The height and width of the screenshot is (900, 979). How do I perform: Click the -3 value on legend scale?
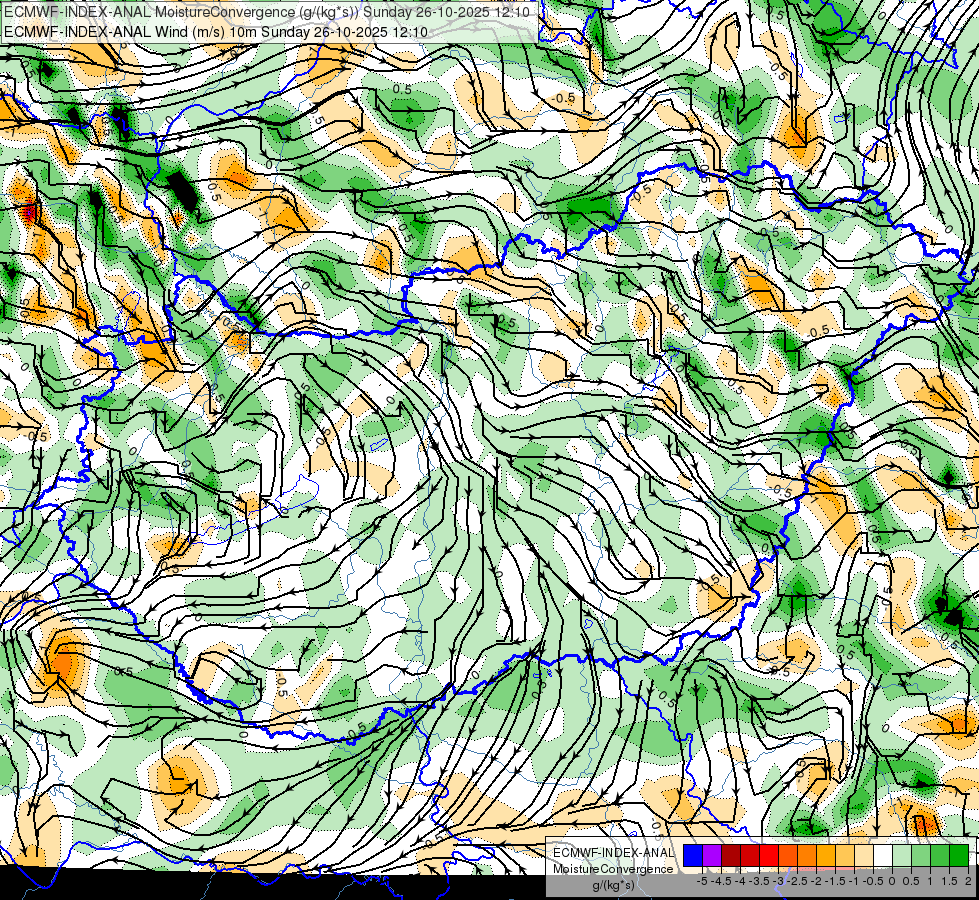click(x=779, y=881)
